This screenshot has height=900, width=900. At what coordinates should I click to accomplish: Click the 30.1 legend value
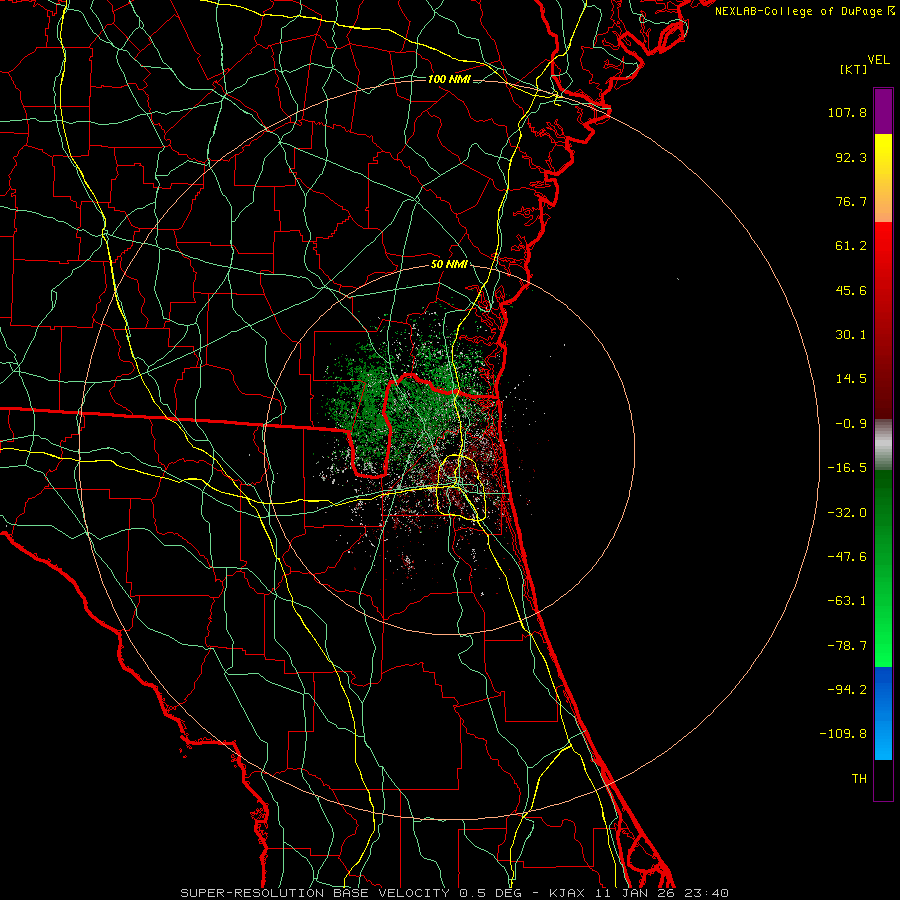point(851,335)
